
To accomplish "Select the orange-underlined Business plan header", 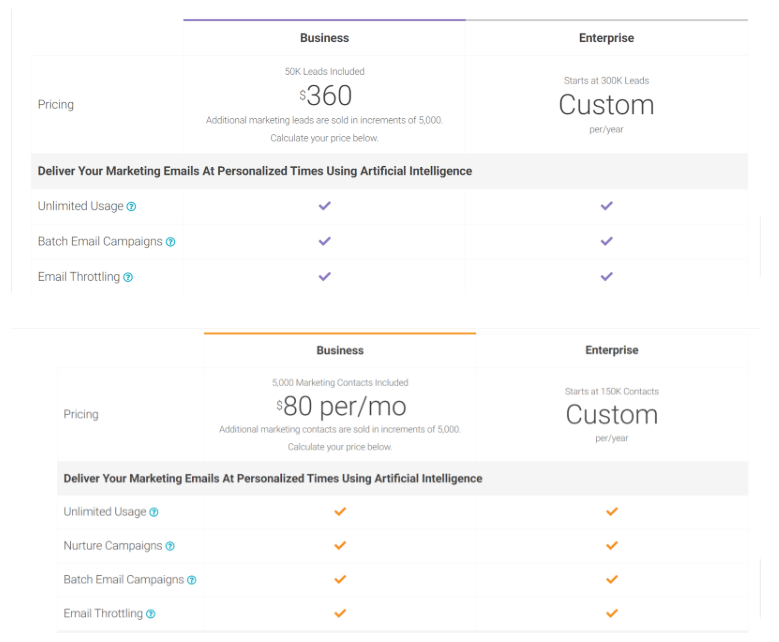I will [x=340, y=350].
